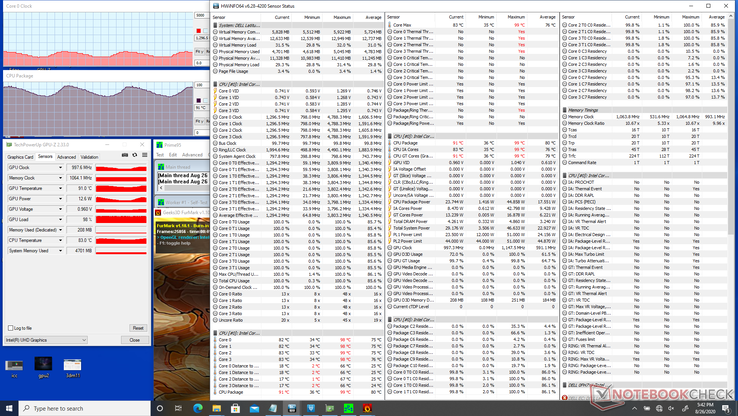Click the Type here to search box
This screenshot has width=738, height=416.
(x=85, y=408)
